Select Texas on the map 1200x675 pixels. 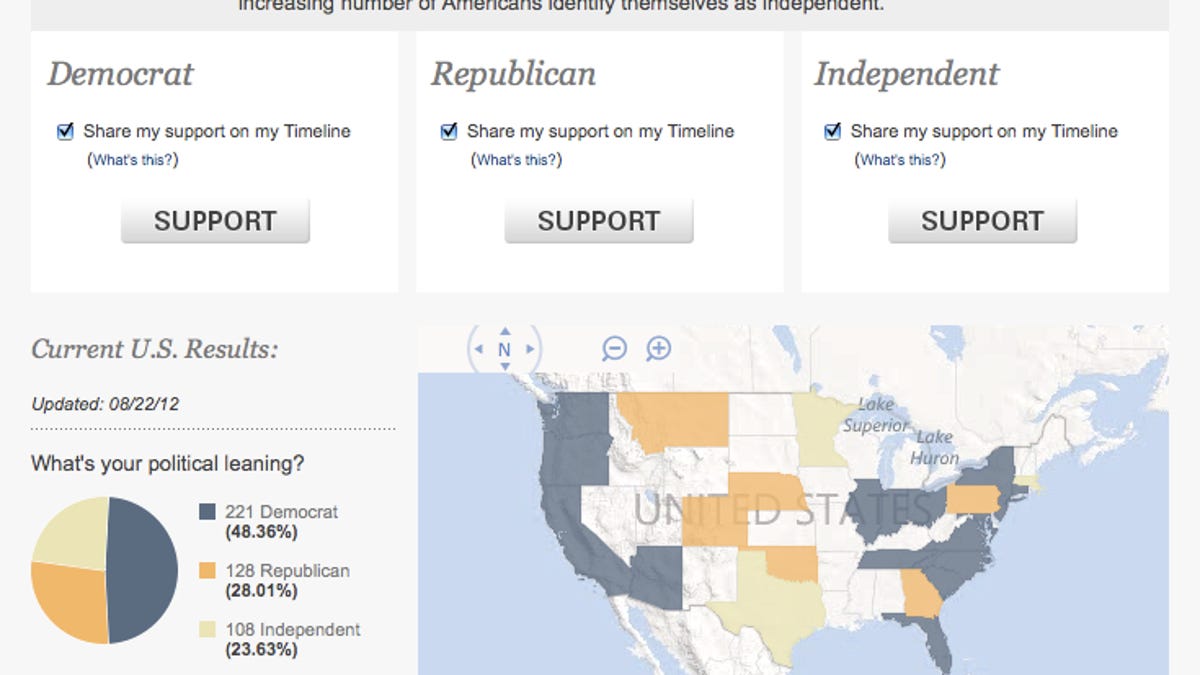pyautogui.click(x=770, y=602)
